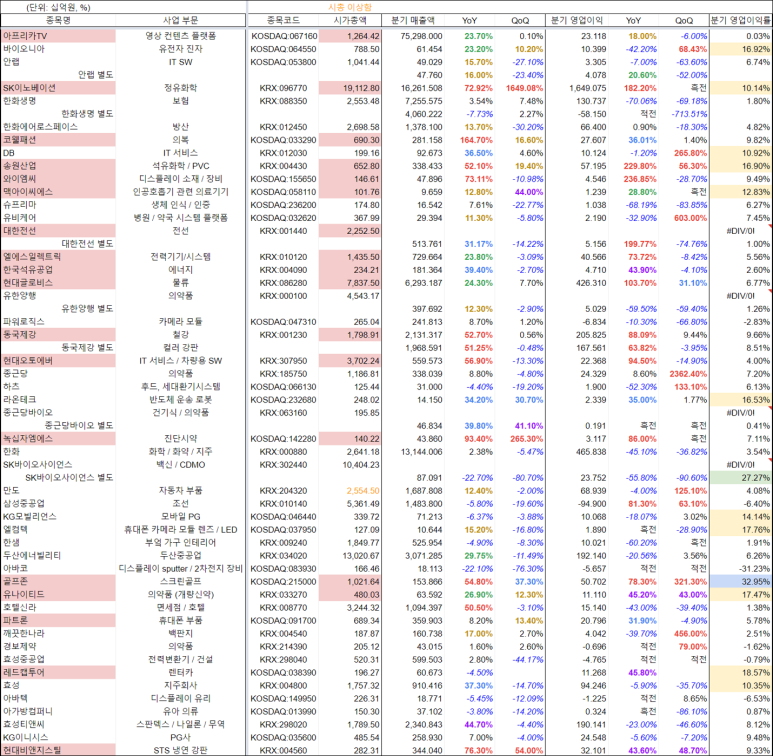Click stock code KRX:096770
The height and width of the screenshot is (756, 773).
tap(283, 88)
